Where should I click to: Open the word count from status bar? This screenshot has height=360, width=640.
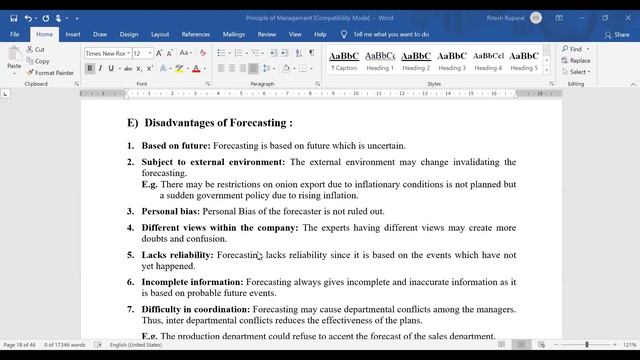tap(64, 345)
